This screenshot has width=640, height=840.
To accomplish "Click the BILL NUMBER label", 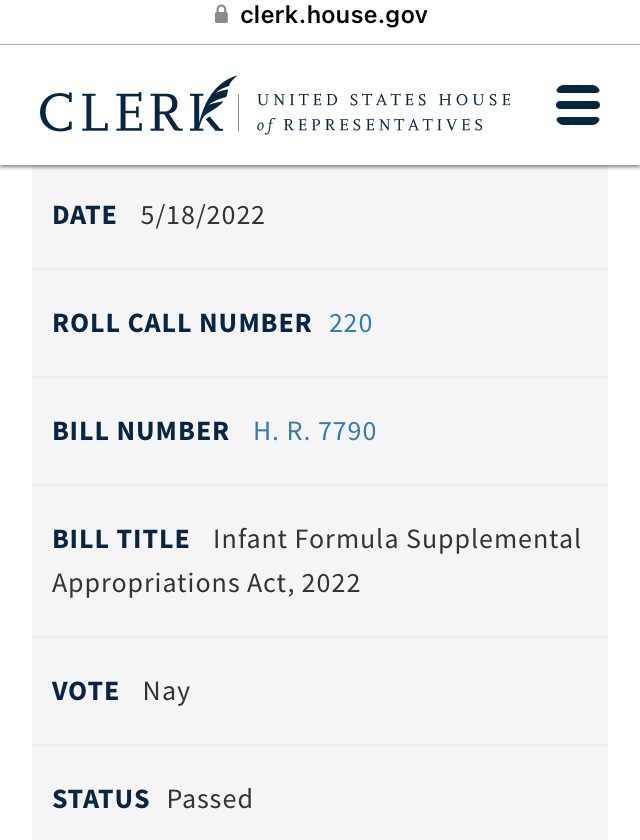I will click(141, 431).
